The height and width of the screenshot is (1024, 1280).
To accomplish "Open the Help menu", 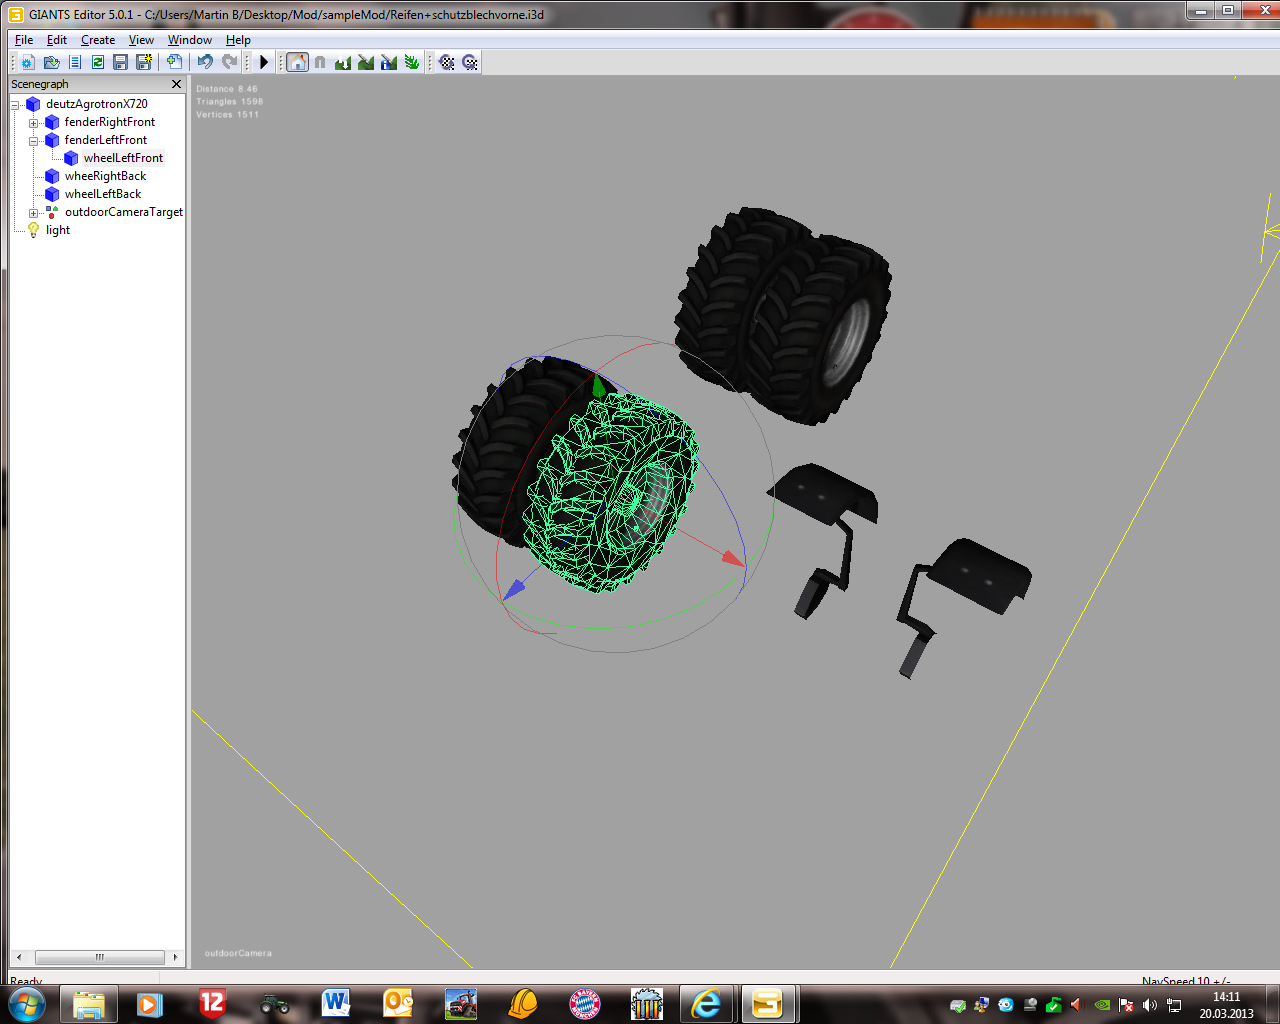I will (238, 40).
